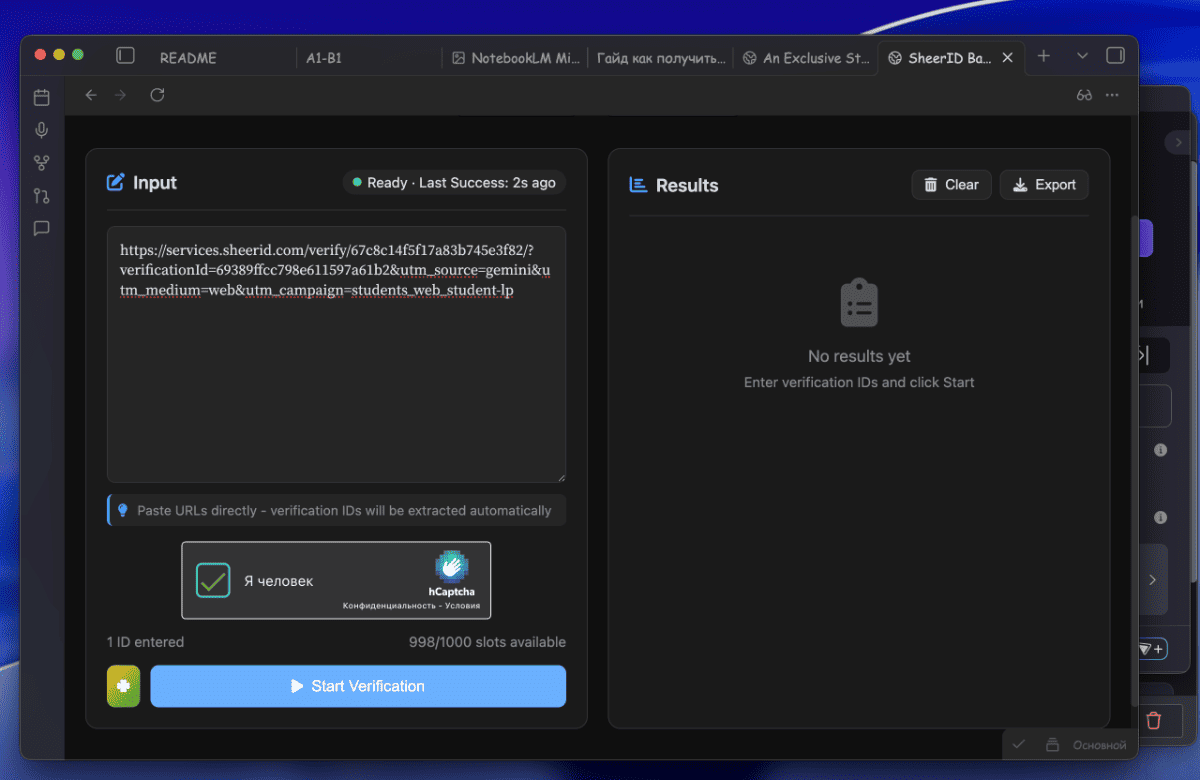Expand the tab list dropdown chevron
Image resolution: width=1200 pixels, height=780 pixels.
(1082, 56)
